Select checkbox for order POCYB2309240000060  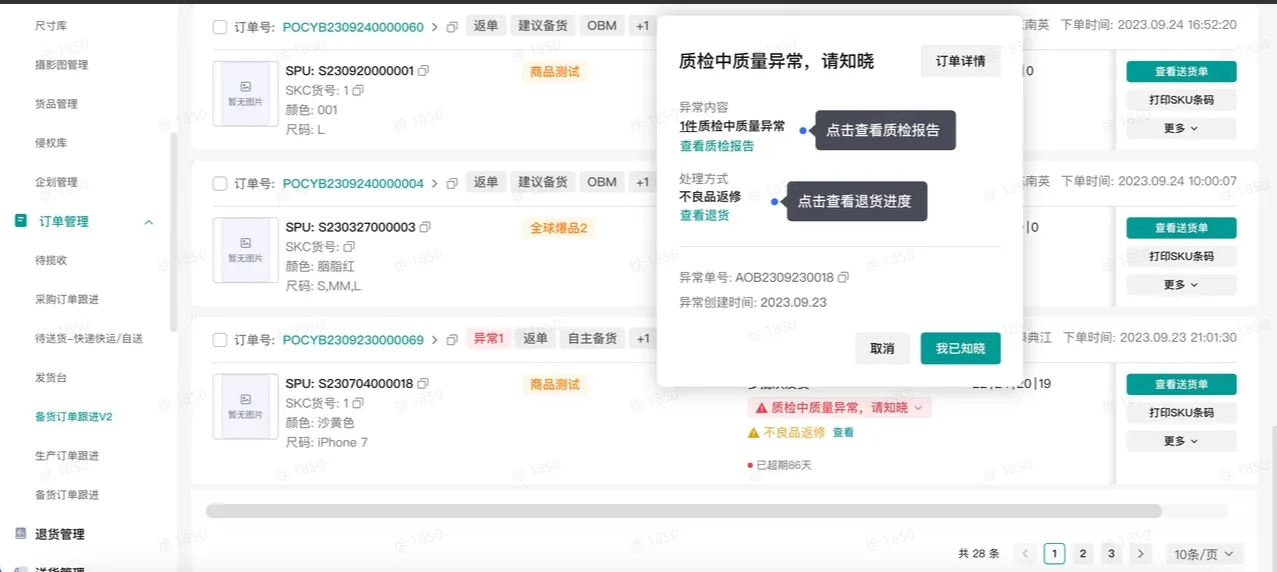tap(220, 27)
